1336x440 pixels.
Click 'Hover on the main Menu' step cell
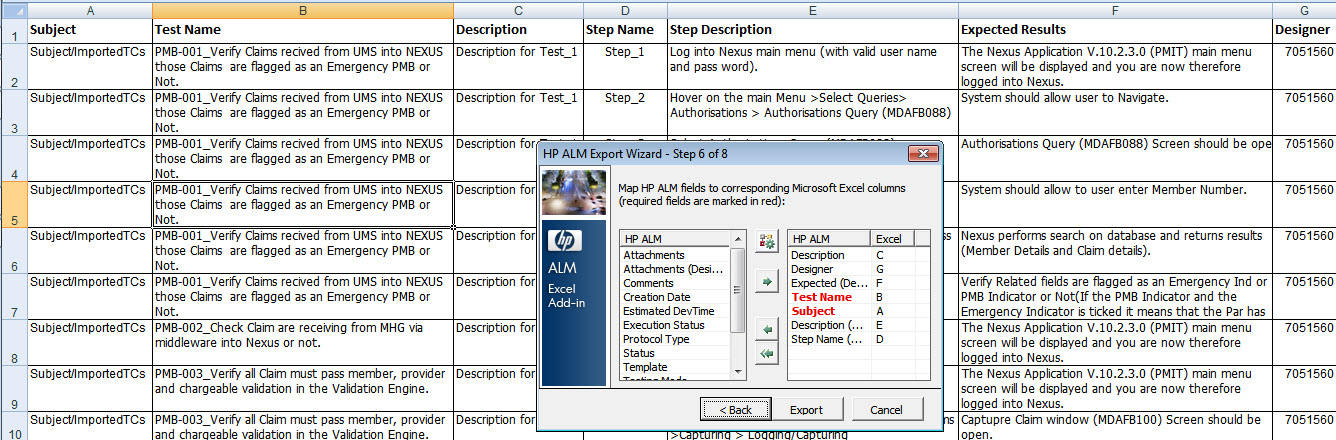(812, 111)
